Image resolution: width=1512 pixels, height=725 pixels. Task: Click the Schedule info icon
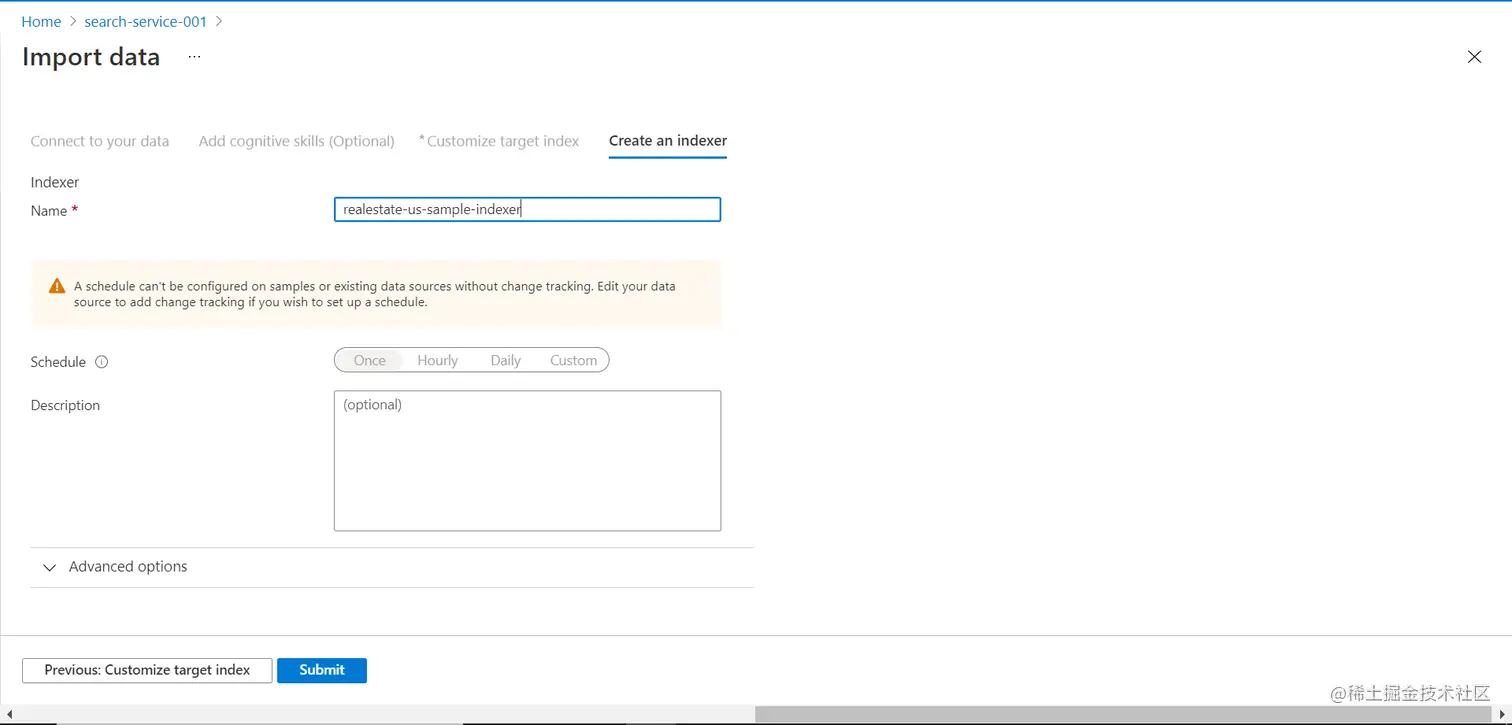tap(101, 362)
